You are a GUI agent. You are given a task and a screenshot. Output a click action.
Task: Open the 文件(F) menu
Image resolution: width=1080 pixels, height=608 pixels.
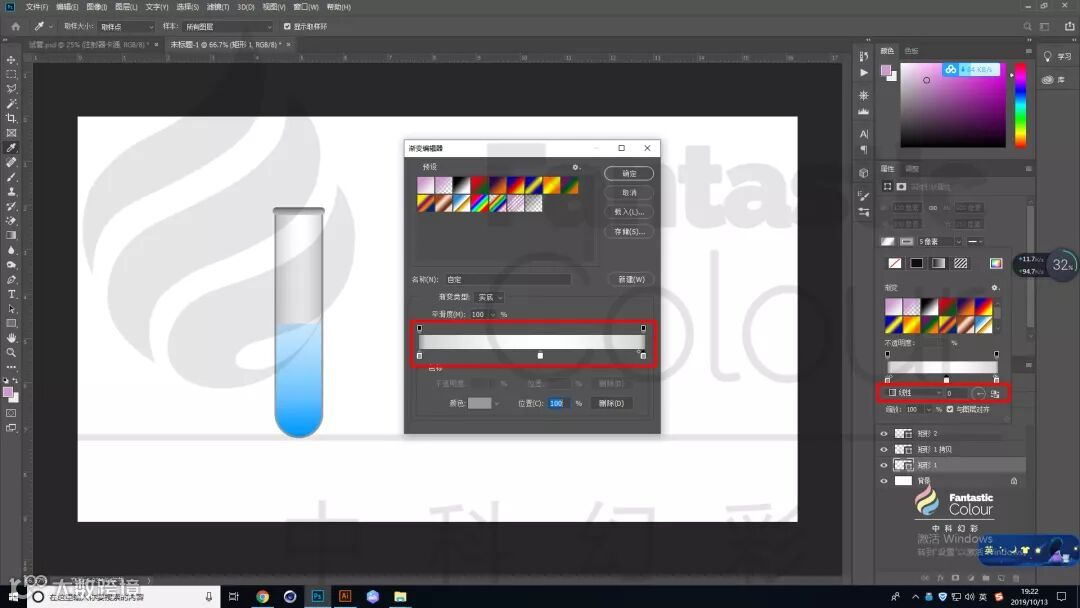pos(37,7)
